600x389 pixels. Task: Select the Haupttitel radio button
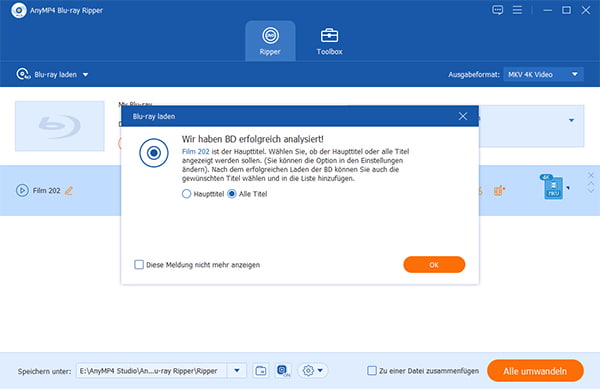186,194
